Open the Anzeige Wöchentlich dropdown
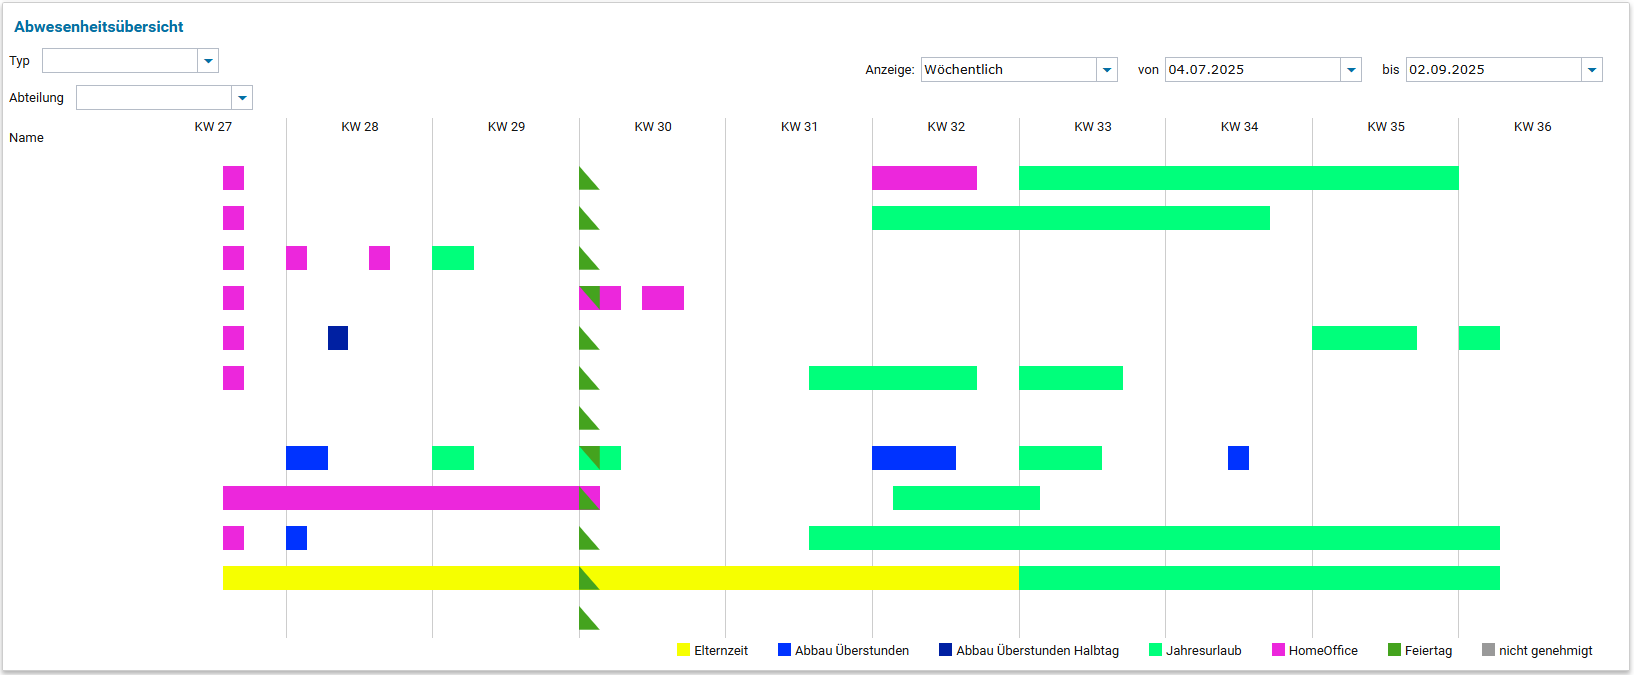Image resolution: width=1634 pixels, height=675 pixels. (x=1107, y=70)
